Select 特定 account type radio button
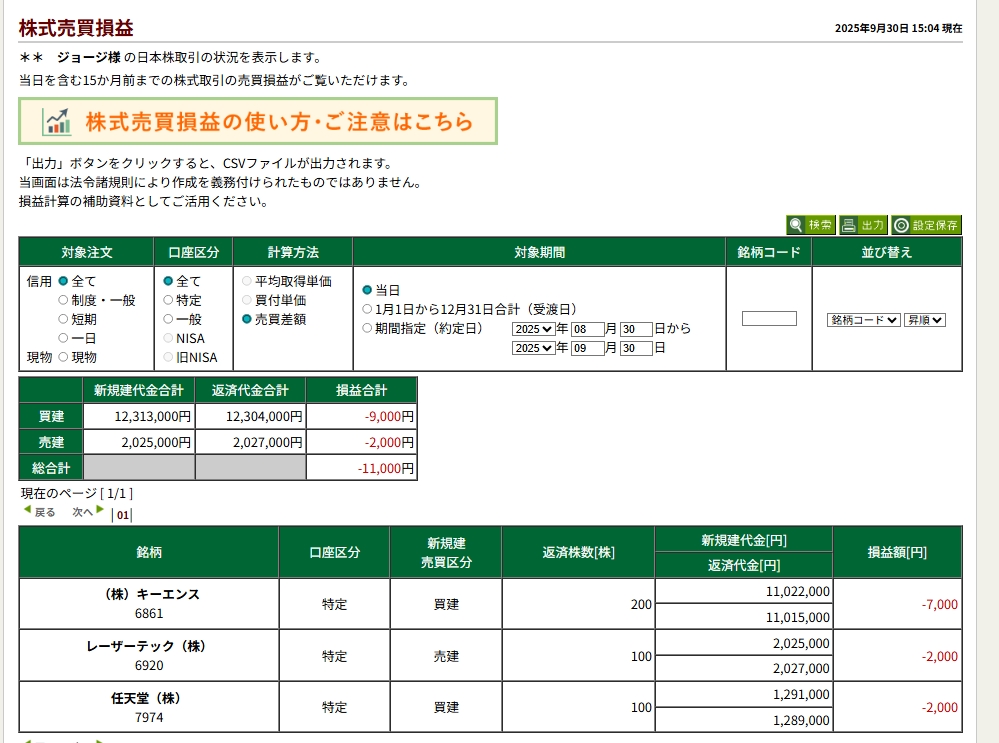The width and height of the screenshot is (999, 743). point(168,300)
